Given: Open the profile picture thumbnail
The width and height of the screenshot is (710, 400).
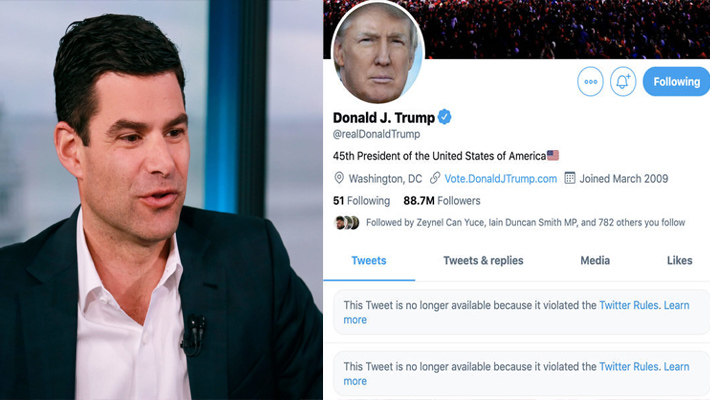Looking at the screenshot, I should (377, 52).
